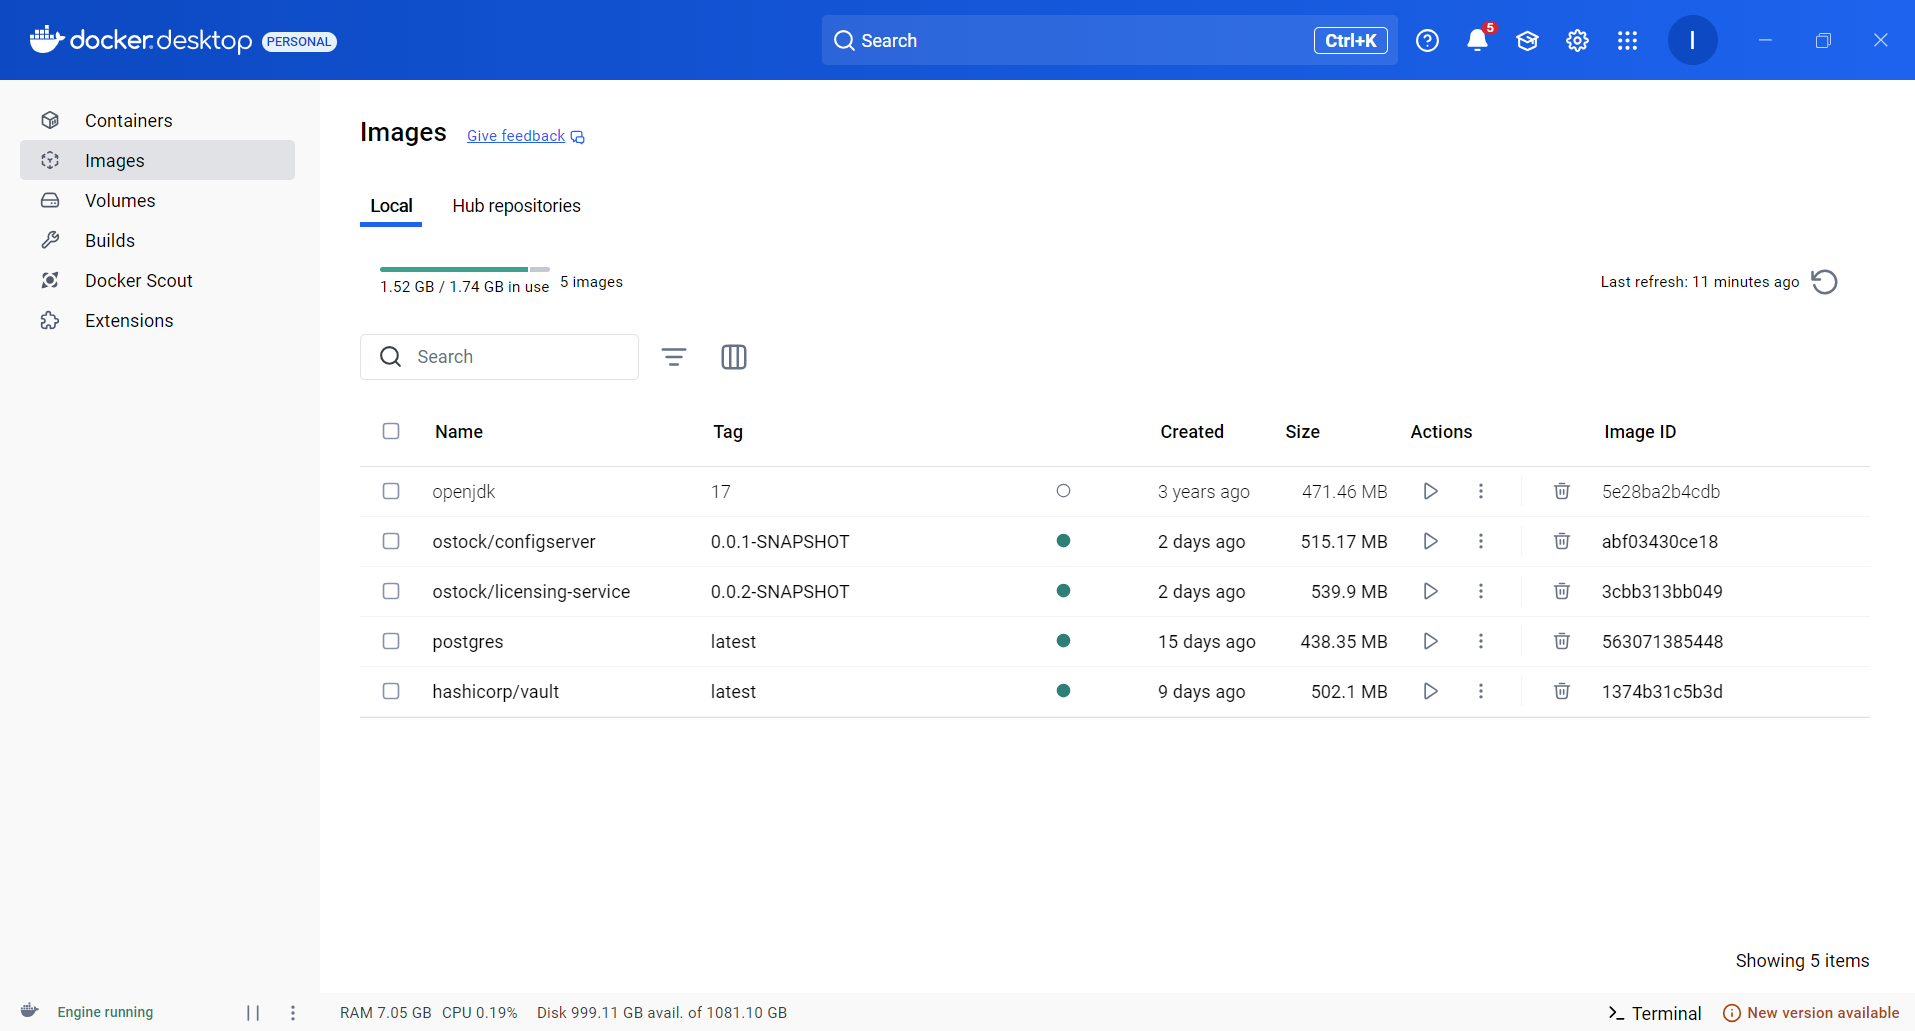Run the postgres image
Screen dimensions: 1915x1031
coord(1431,641)
